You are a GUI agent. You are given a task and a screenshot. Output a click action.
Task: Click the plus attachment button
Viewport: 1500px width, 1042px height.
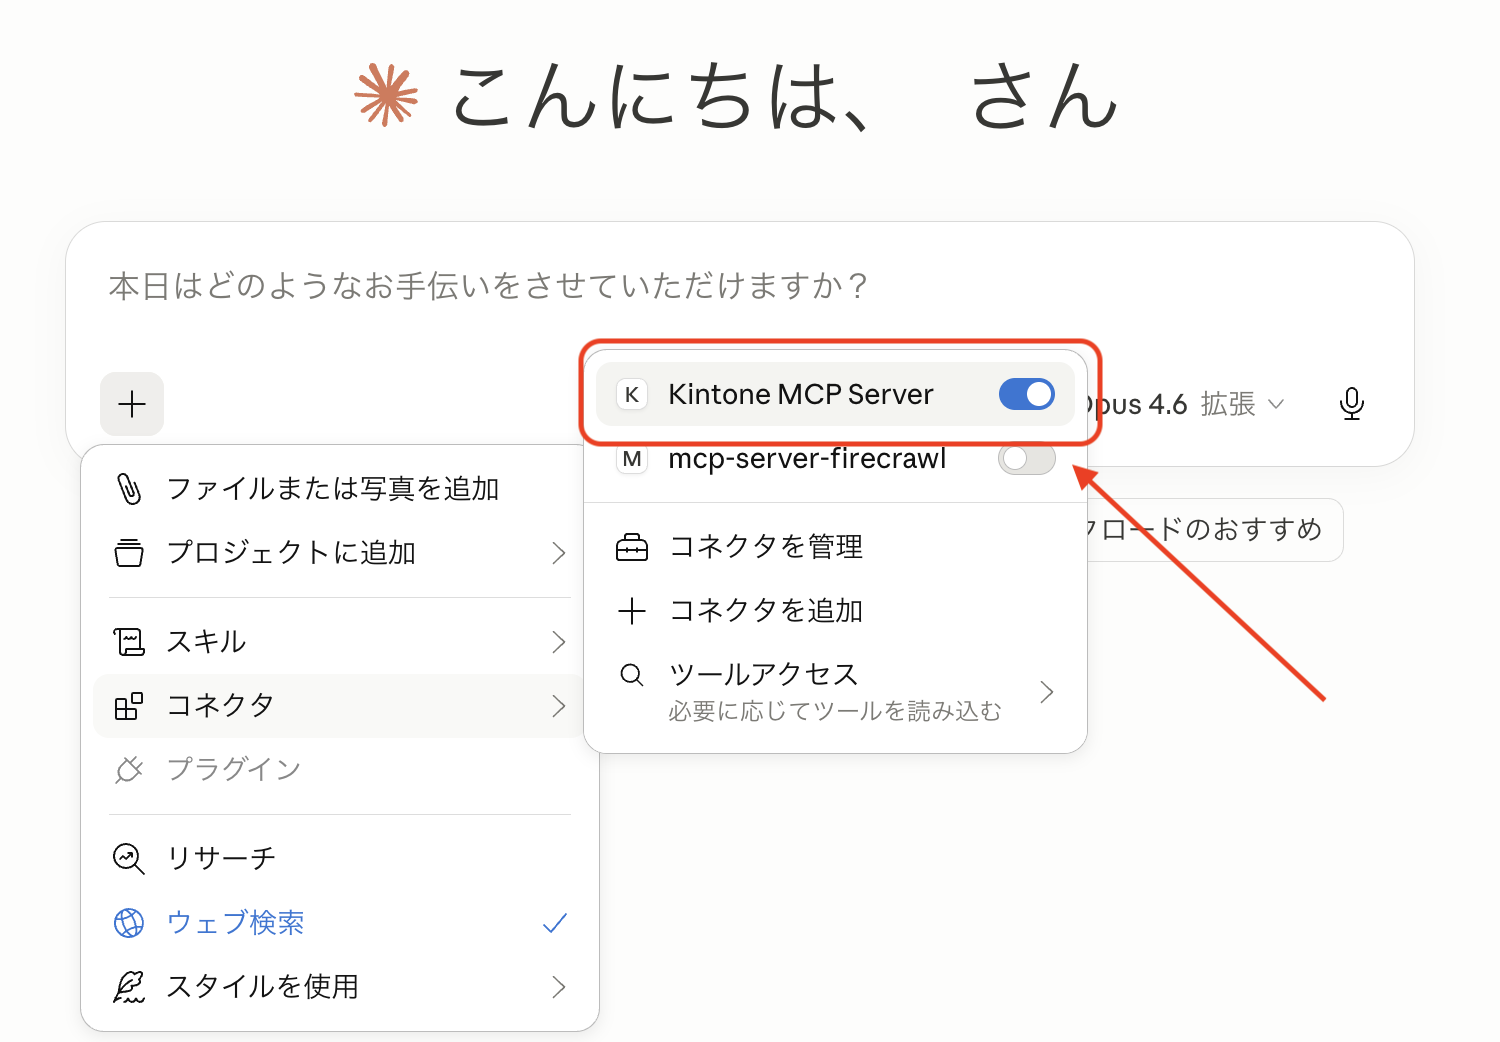coord(132,404)
